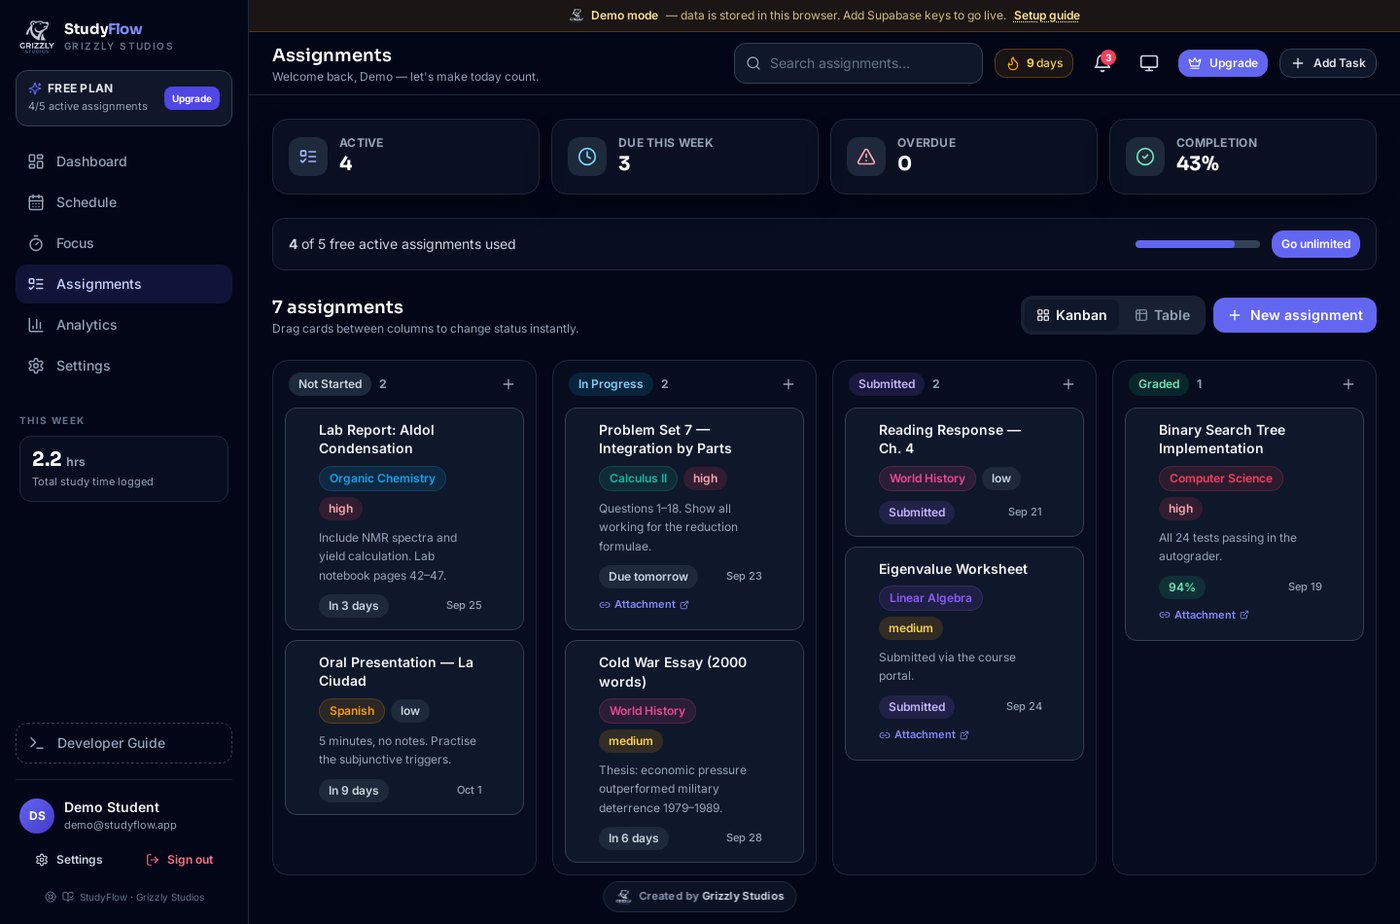This screenshot has height=924, width=1400.
Task: Click the Organic Chemistry course tag
Action: (382, 479)
